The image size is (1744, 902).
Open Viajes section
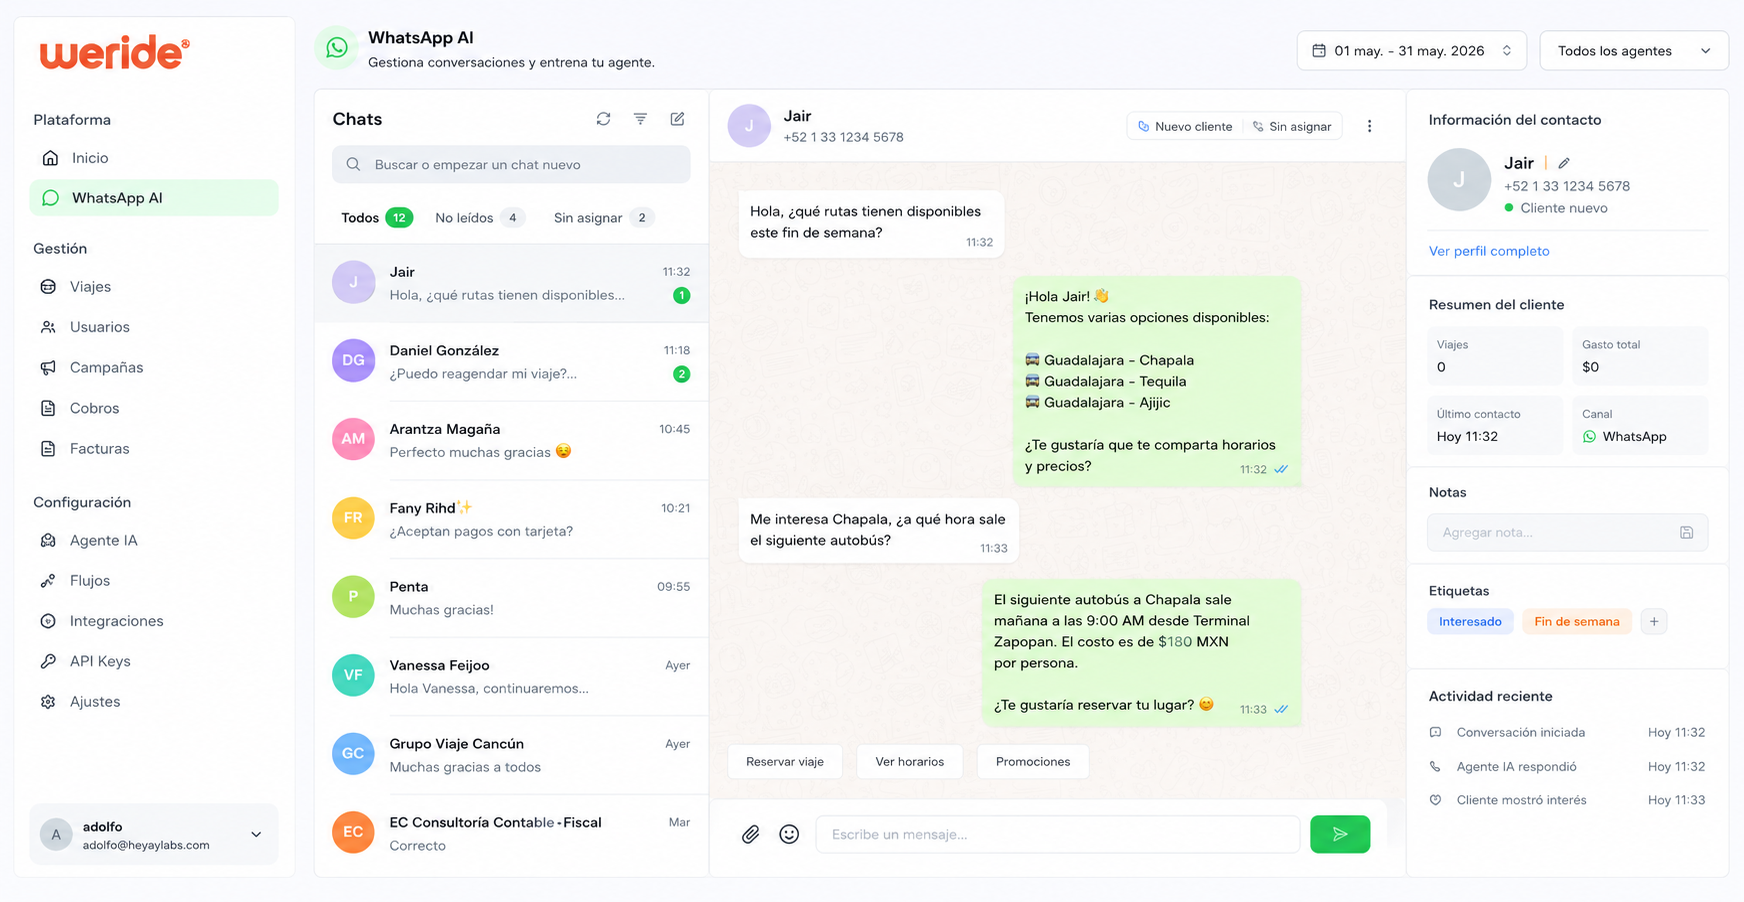click(154, 287)
